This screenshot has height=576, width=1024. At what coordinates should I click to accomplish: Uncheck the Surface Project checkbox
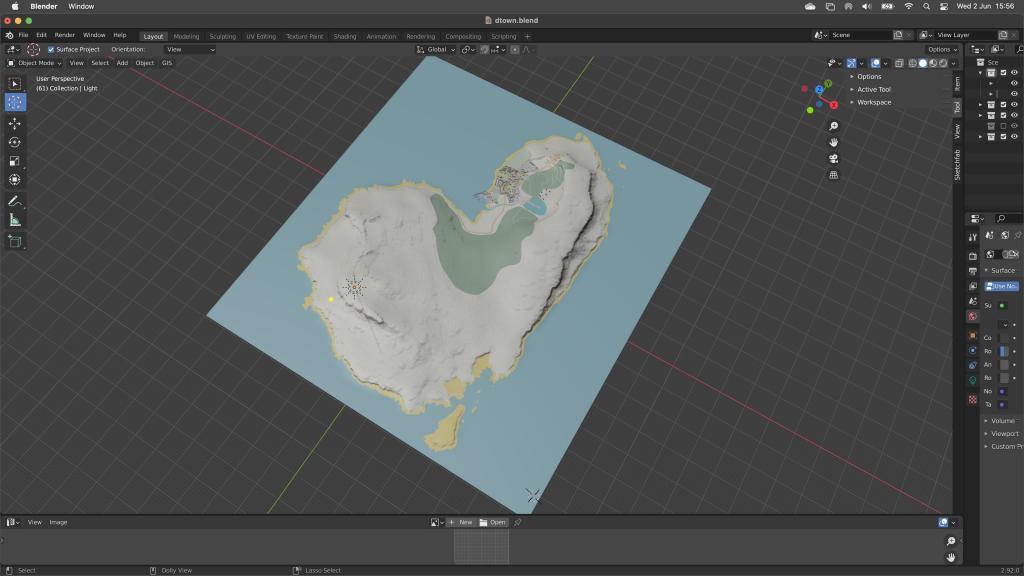(x=51, y=49)
